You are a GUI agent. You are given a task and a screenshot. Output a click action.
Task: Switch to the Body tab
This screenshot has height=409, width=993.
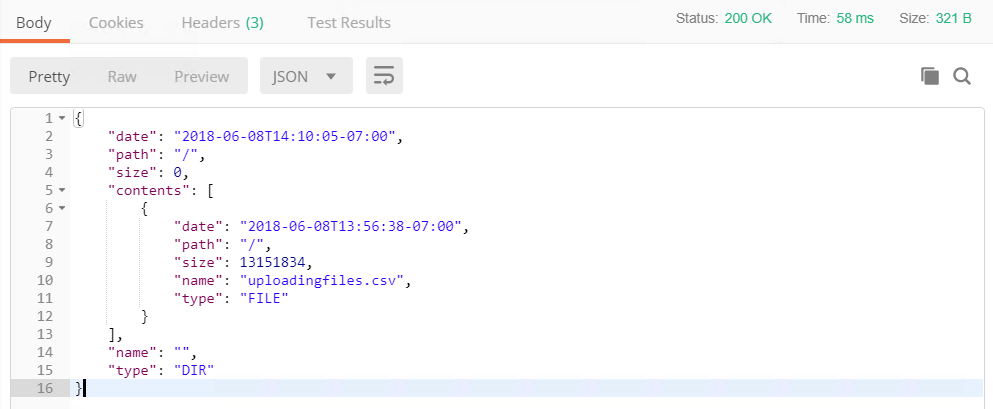34,23
